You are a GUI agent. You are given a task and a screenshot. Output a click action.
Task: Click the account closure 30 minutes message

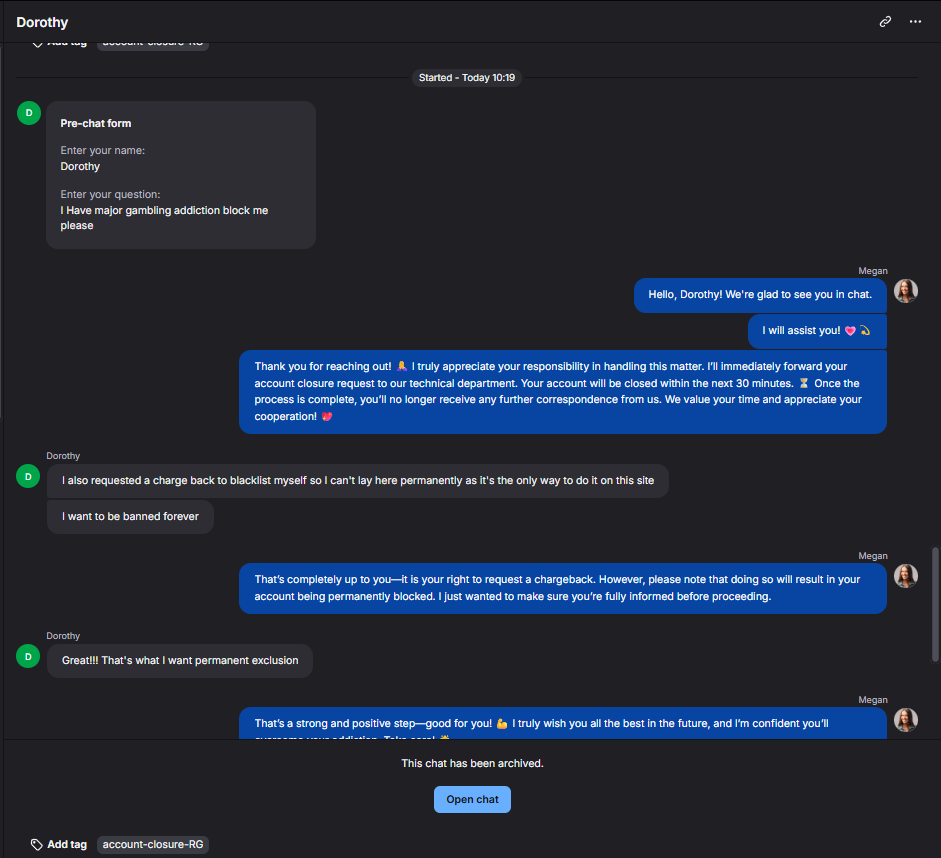(563, 391)
